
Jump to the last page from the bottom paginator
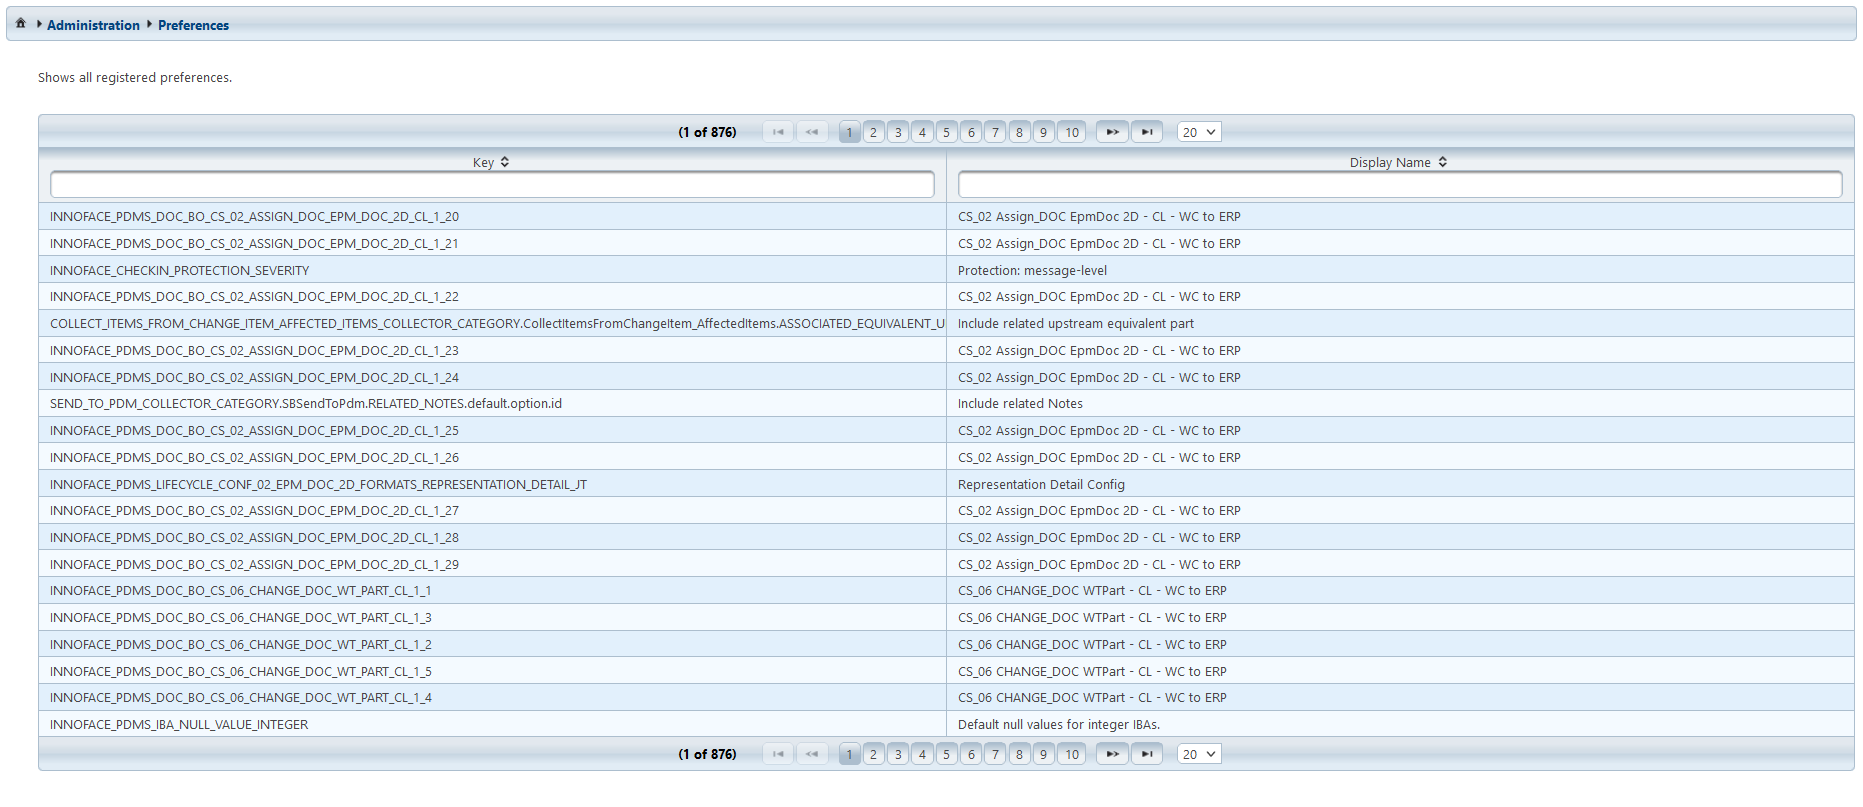coord(1146,754)
